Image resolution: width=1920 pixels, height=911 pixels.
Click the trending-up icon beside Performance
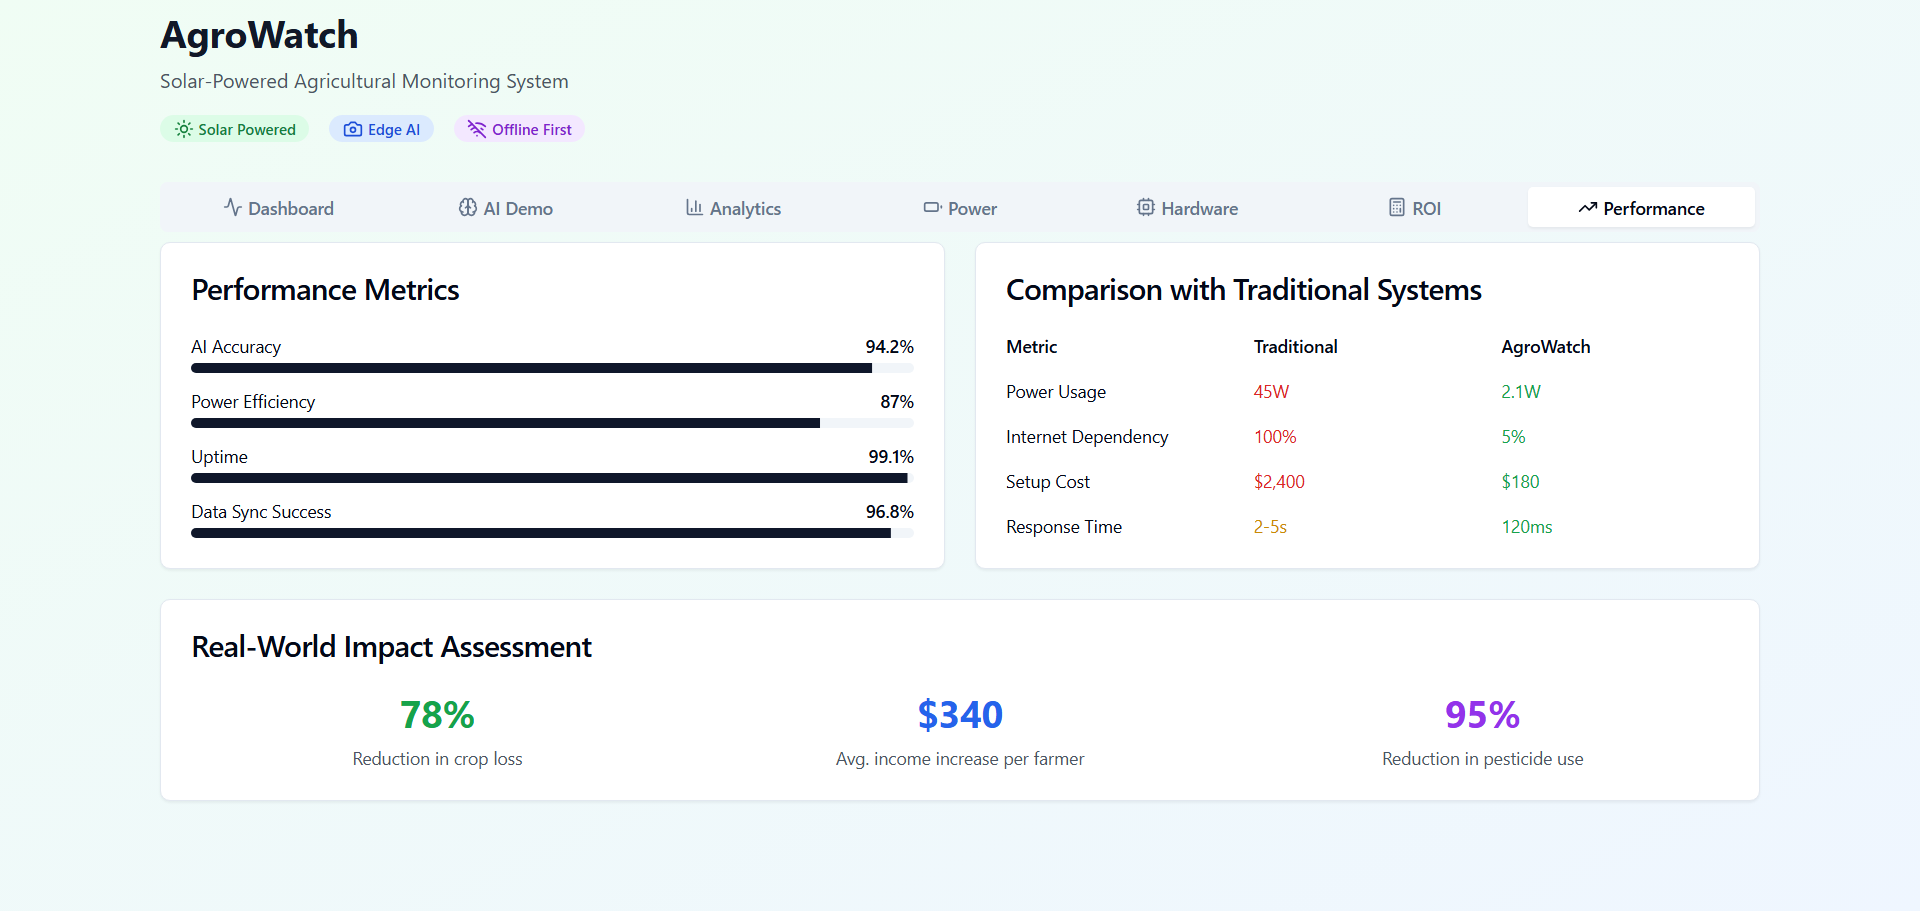click(1588, 207)
